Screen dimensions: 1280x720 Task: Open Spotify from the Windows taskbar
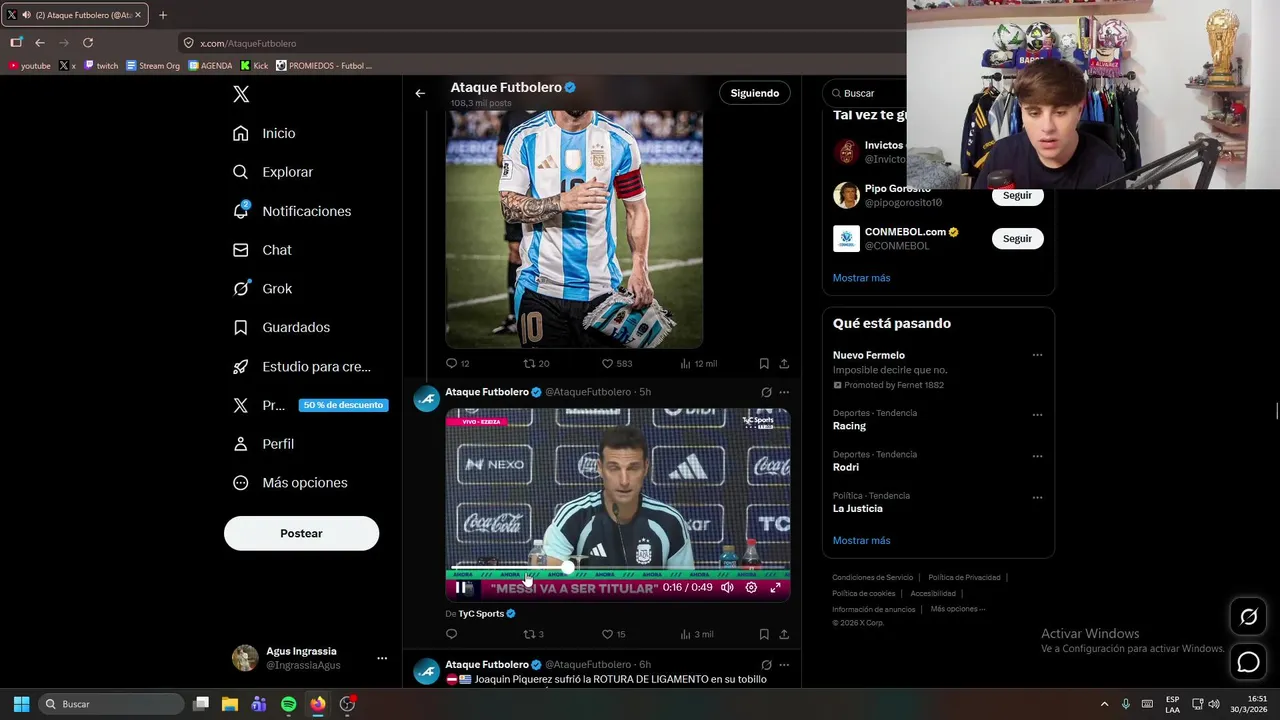click(x=288, y=704)
